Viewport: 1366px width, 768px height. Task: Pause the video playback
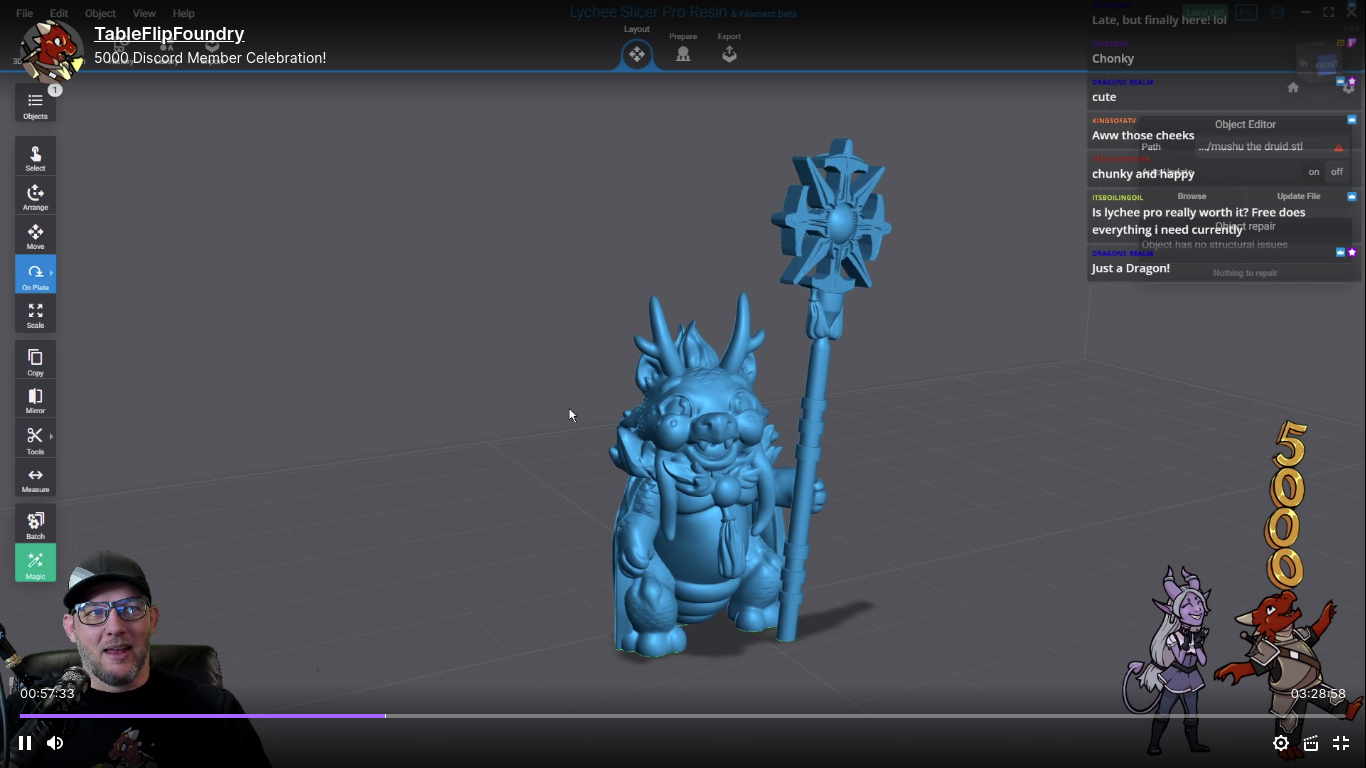(x=25, y=743)
